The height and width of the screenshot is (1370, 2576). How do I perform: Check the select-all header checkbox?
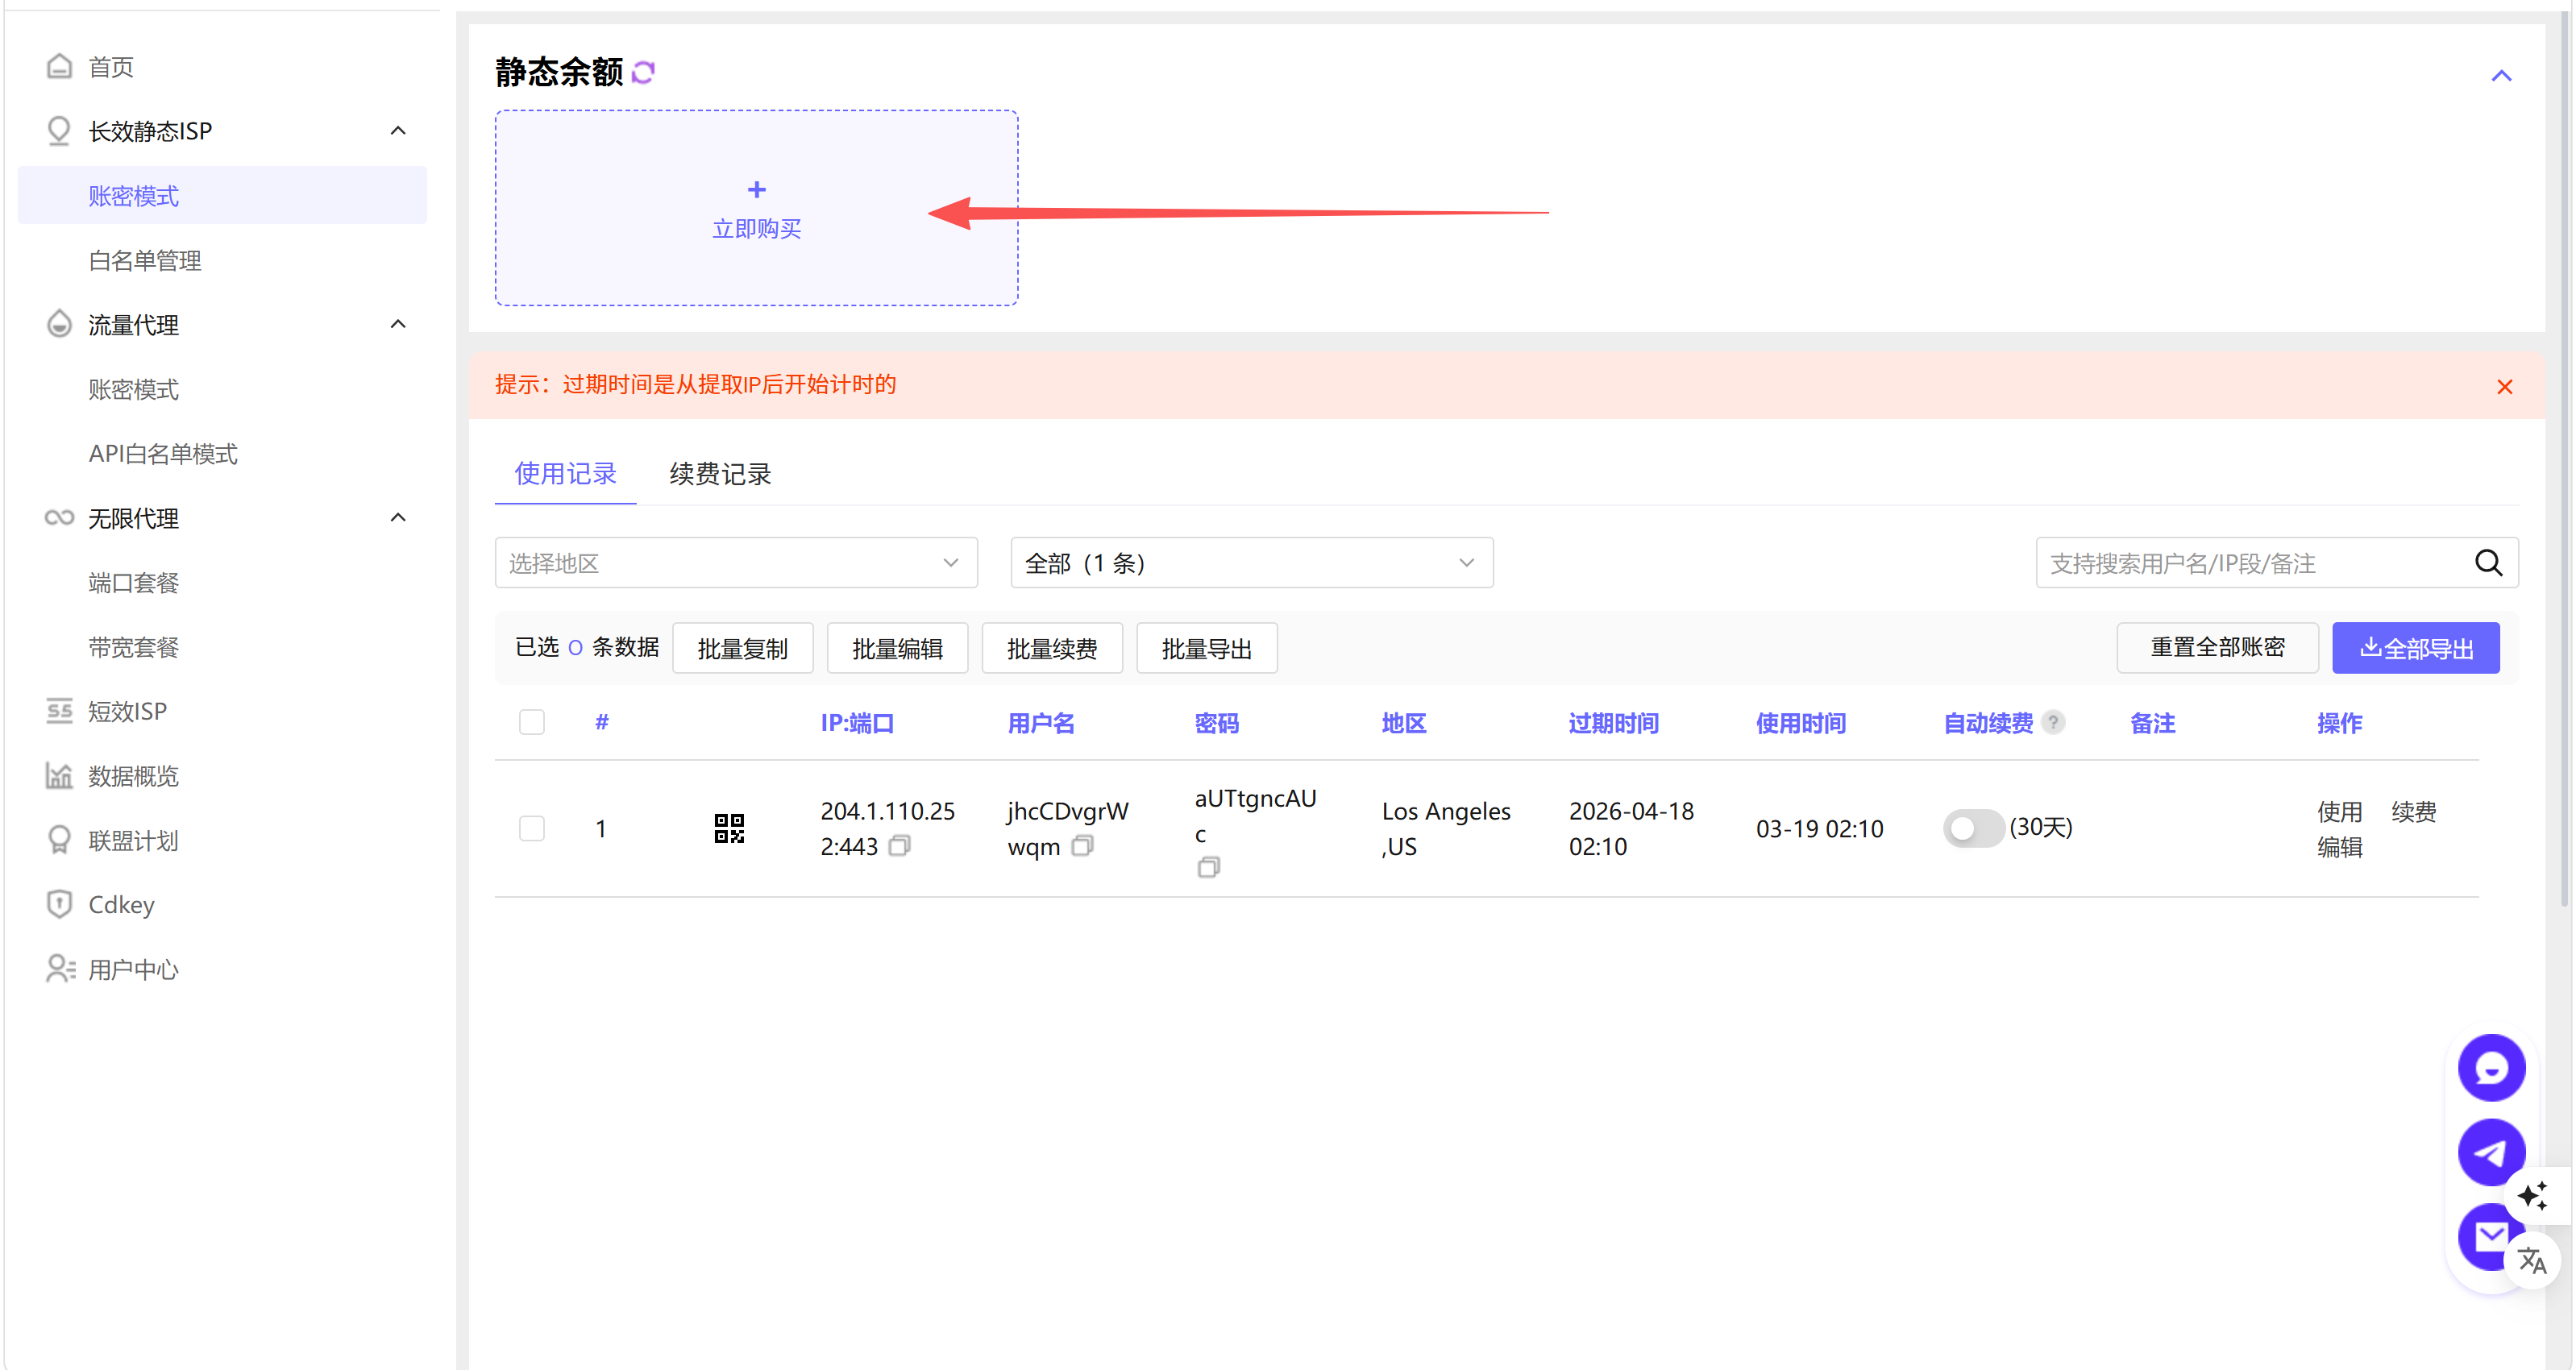click(x=532, y=722)
